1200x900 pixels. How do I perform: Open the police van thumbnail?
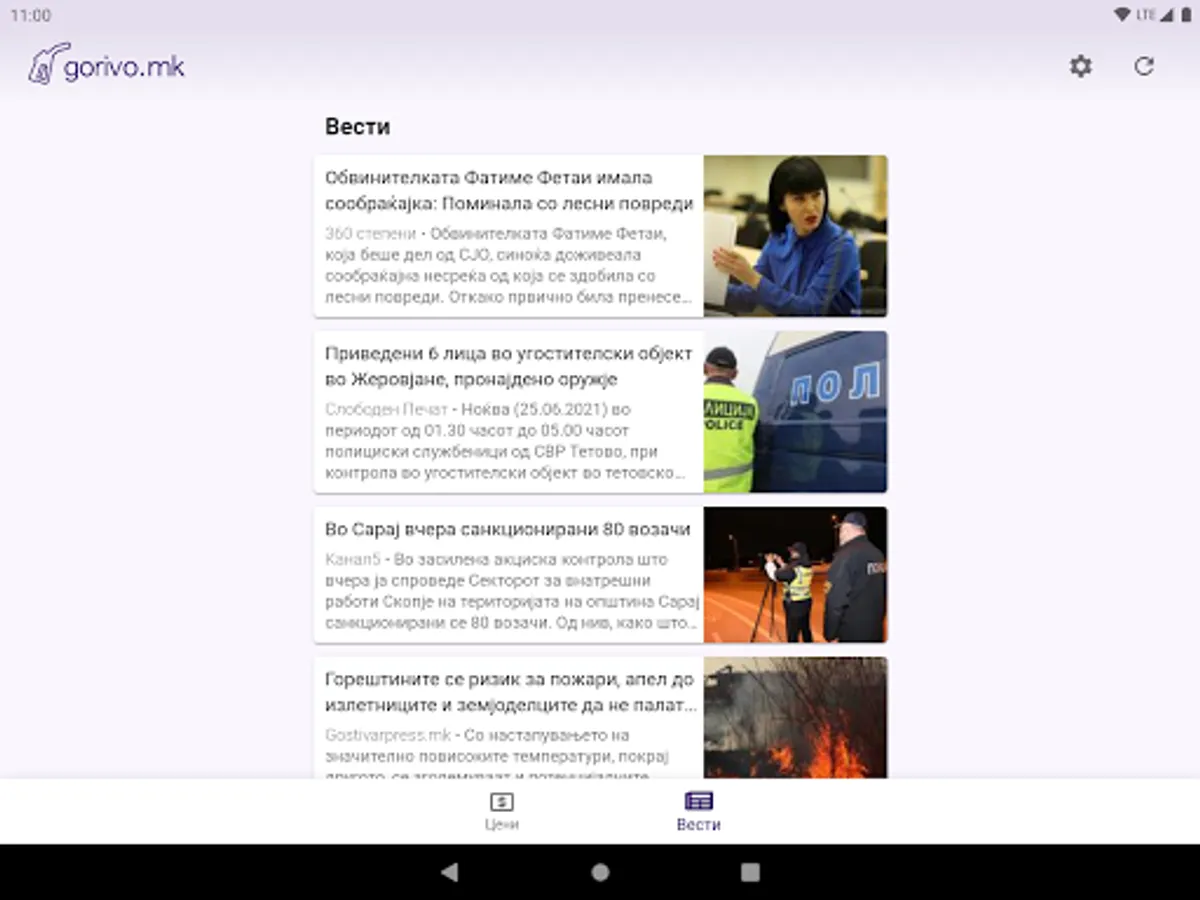click(795, 412)
